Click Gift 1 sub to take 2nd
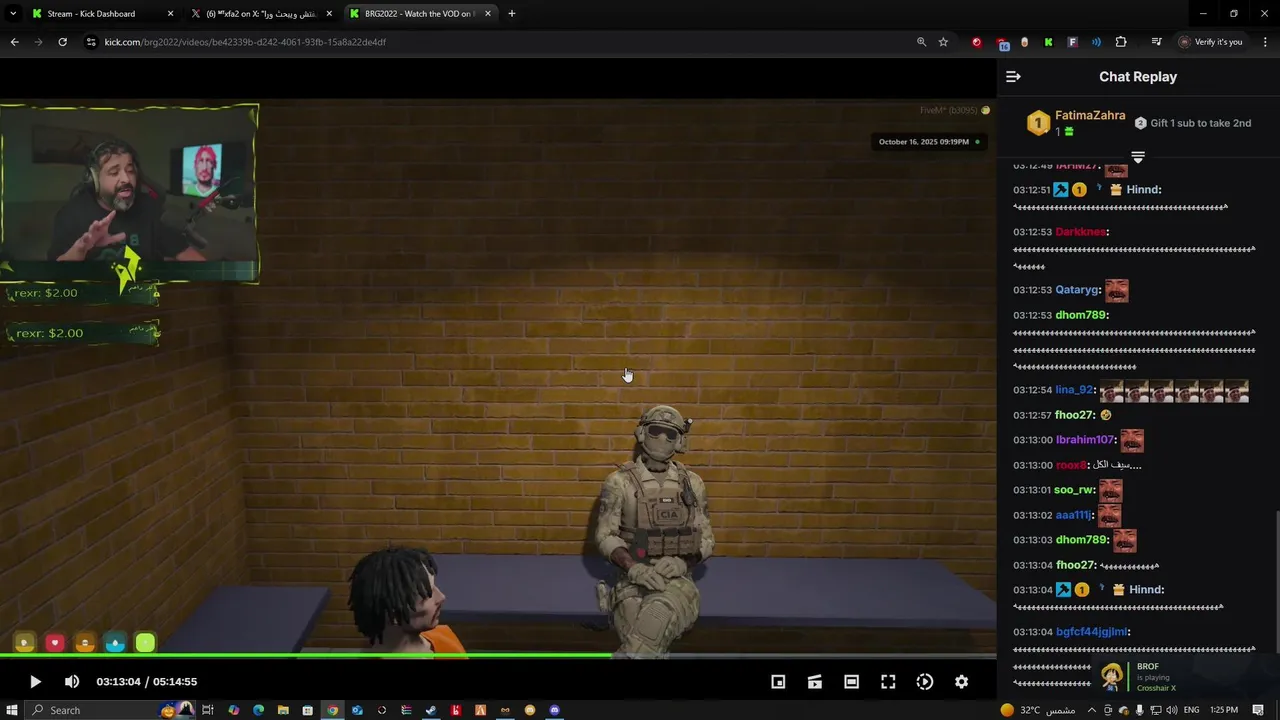This screenshot has height=720, width=1280. point(1193,123)
